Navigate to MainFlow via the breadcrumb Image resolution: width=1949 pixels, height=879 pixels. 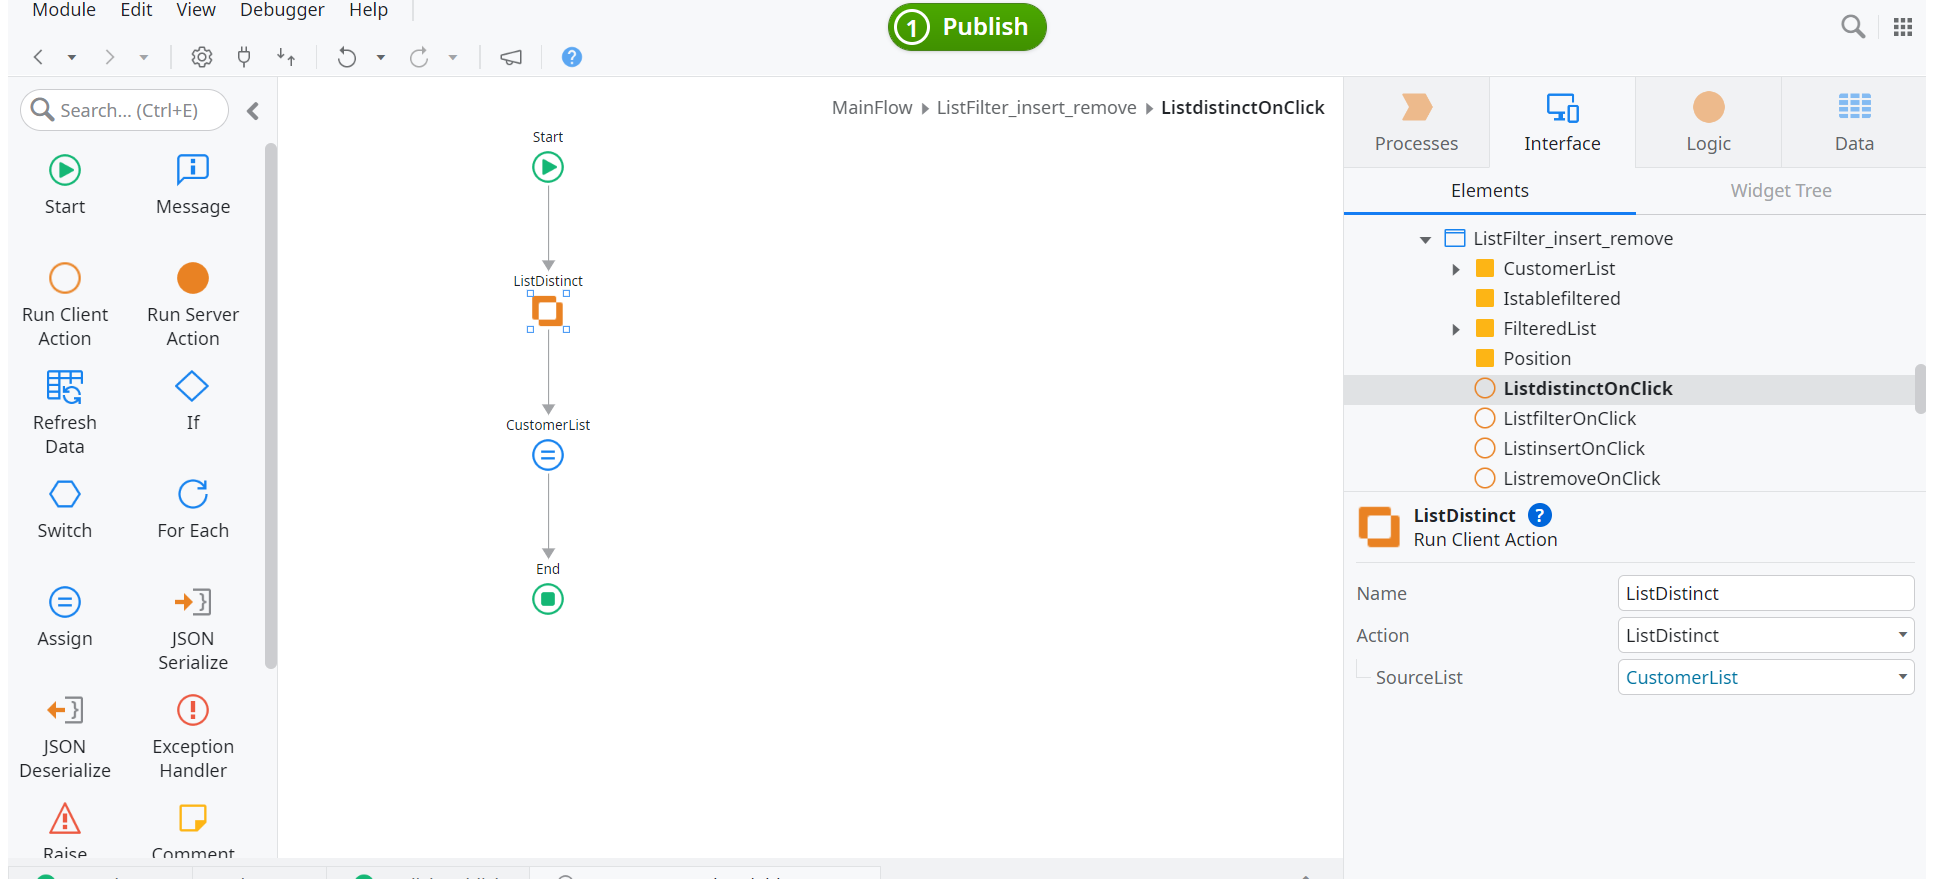click(x=871, y=107)
